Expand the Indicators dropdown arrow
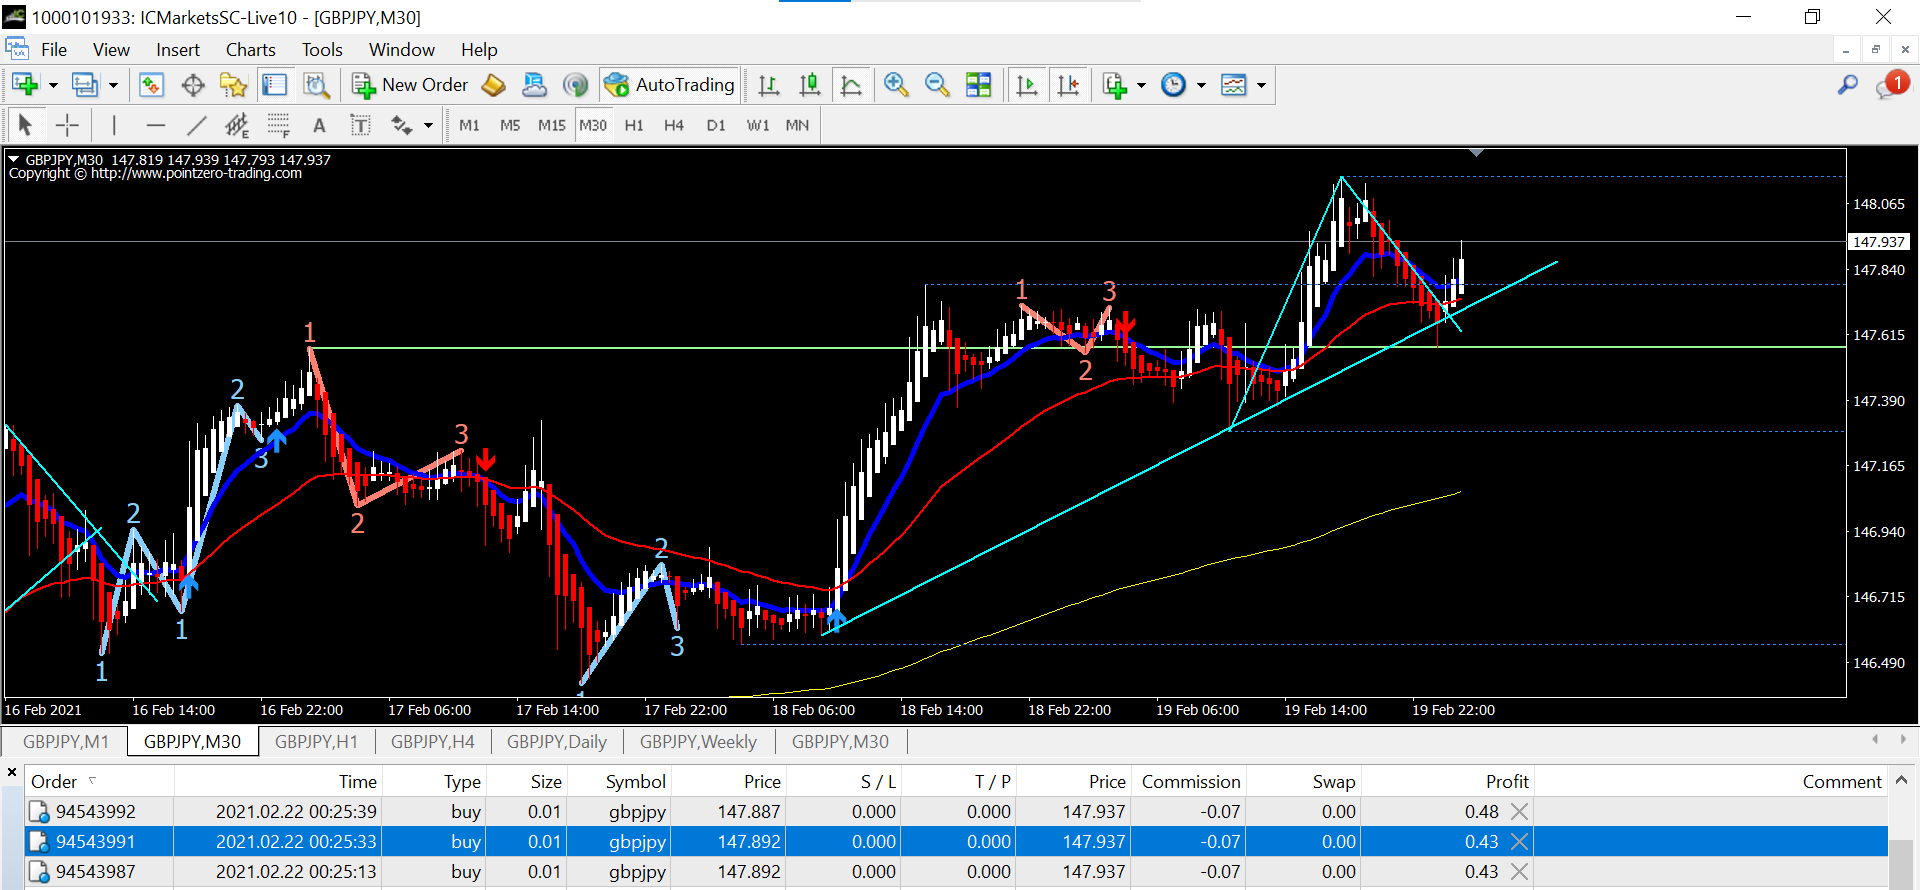The width and height of the screenshot is (1920, 890). 1141,85
